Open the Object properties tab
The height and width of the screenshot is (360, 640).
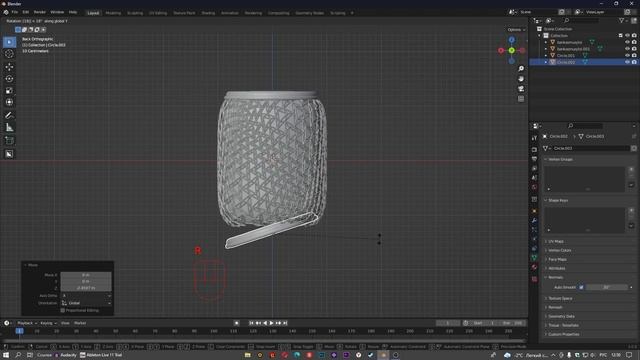(x=534, y=211)
